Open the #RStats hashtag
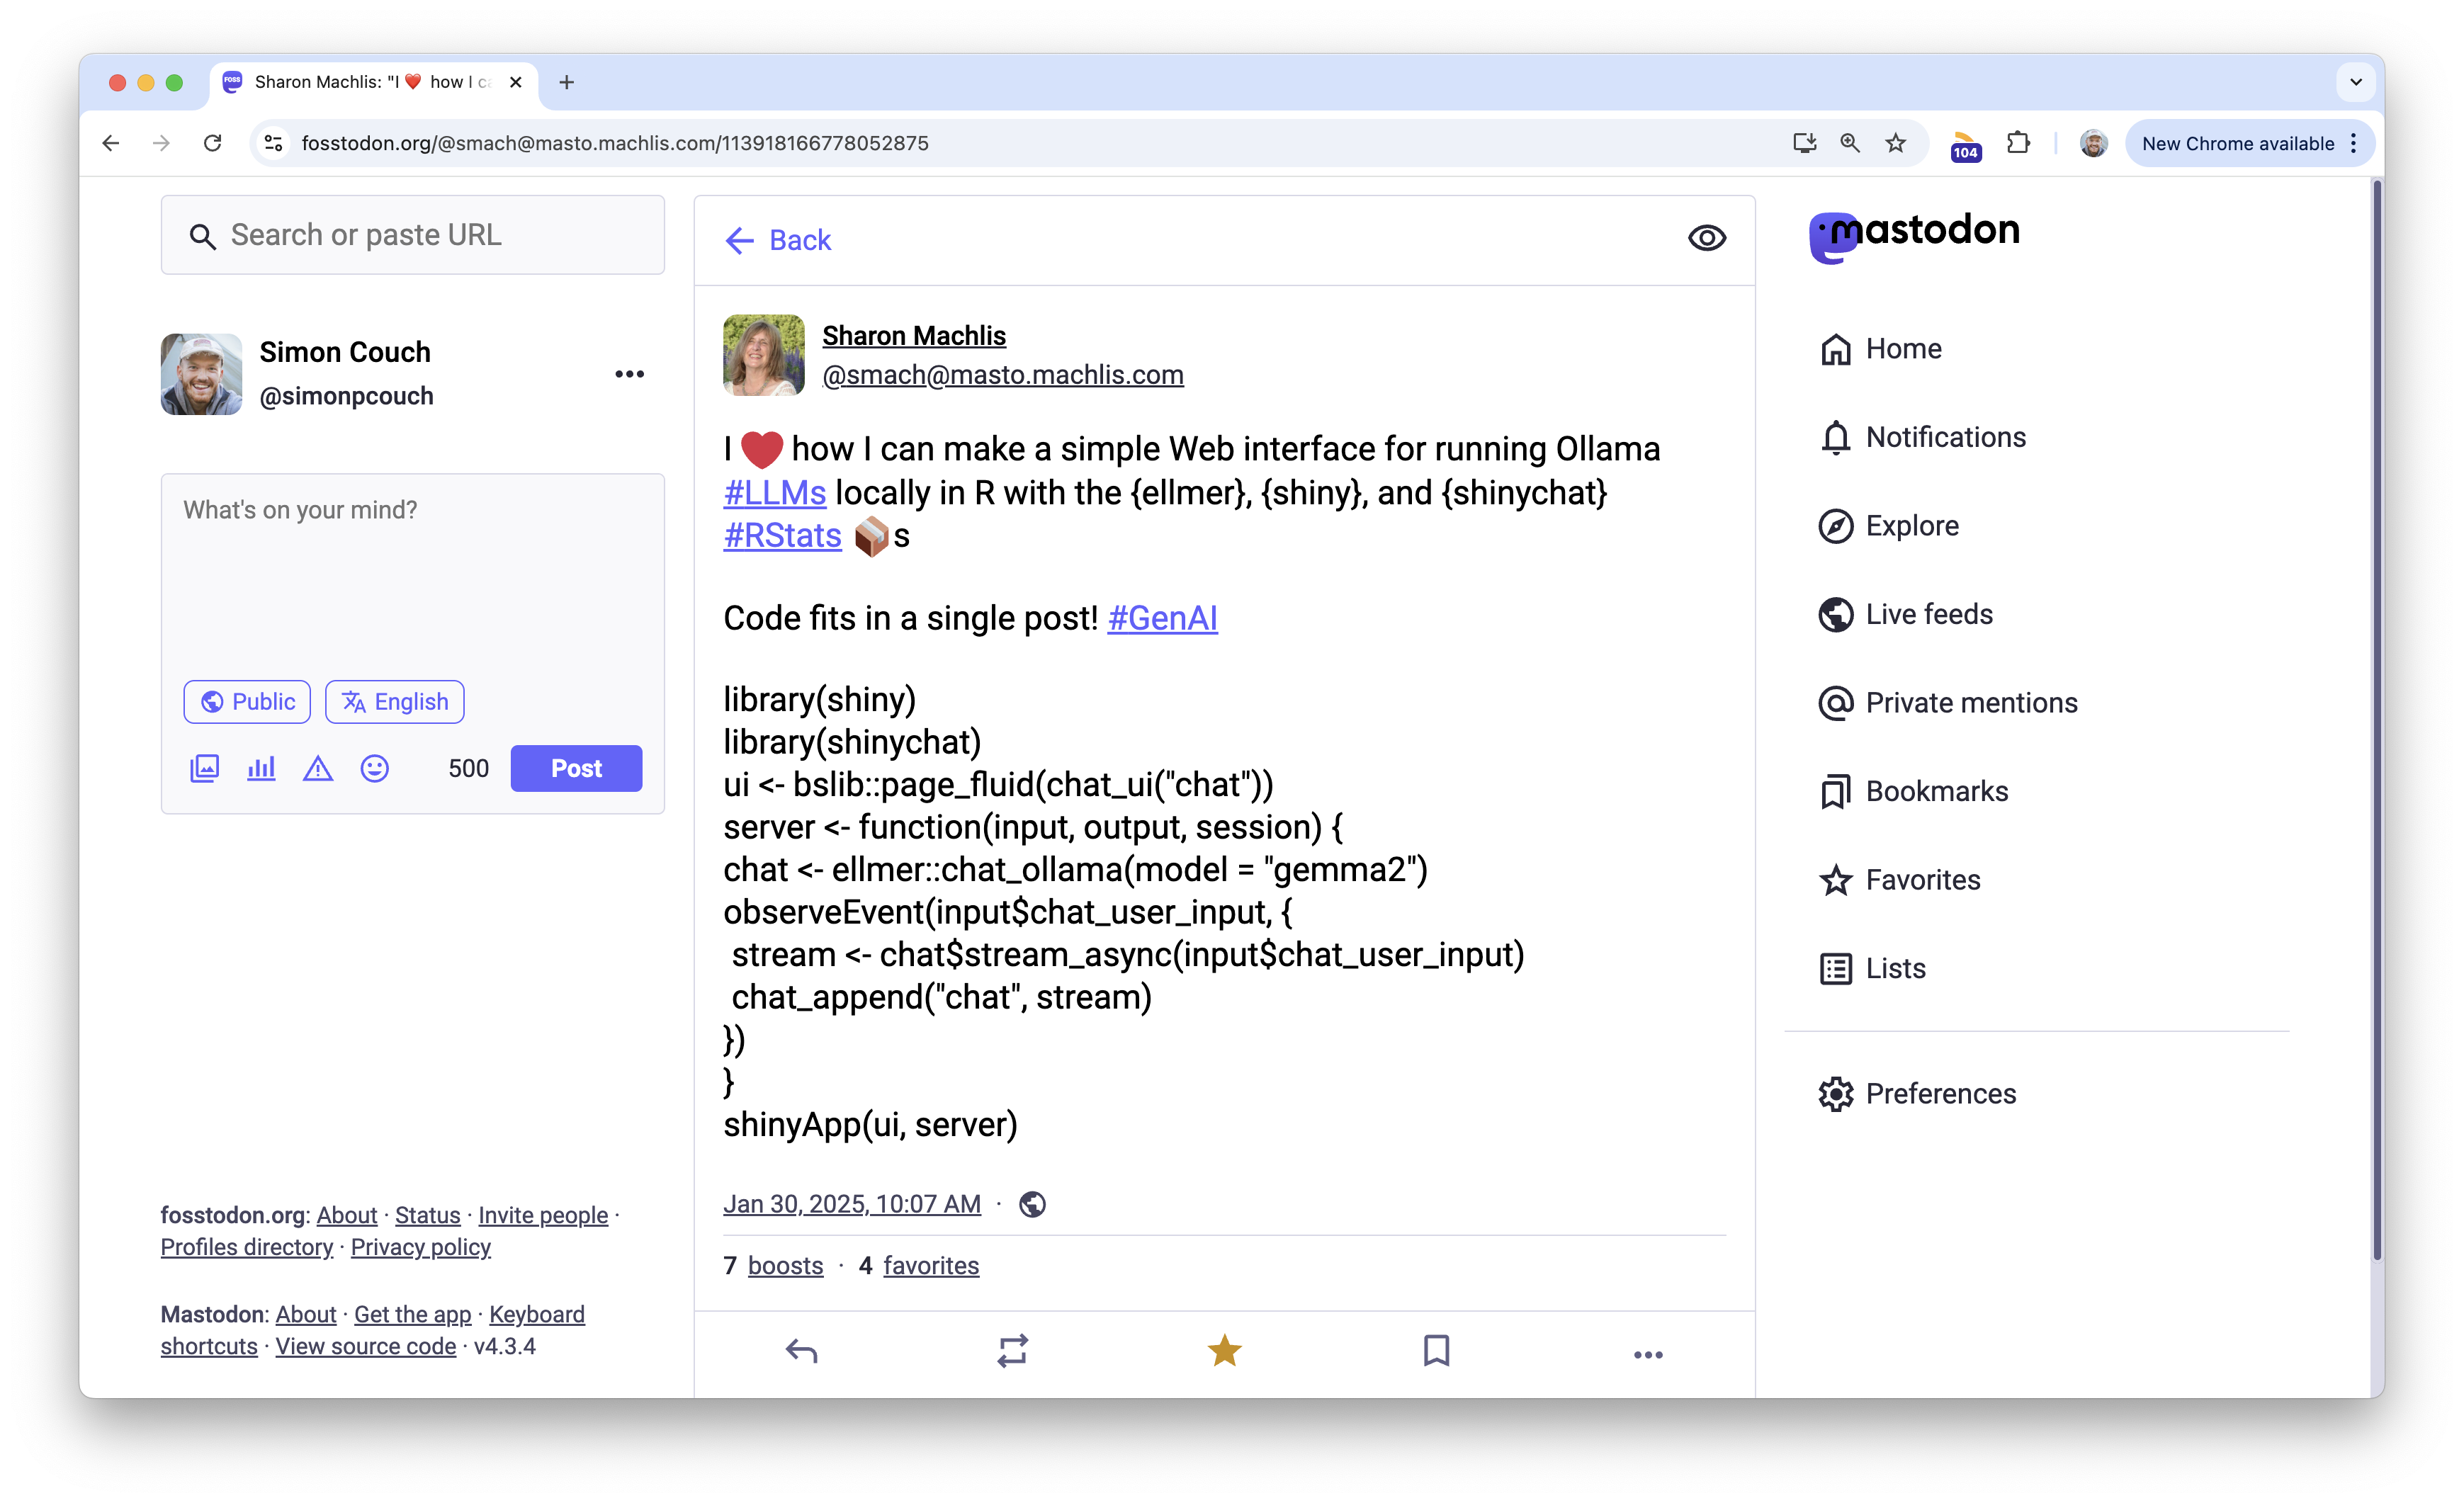The width and height of the screenshot is (2464, 1503). click(x=781, y=535)
